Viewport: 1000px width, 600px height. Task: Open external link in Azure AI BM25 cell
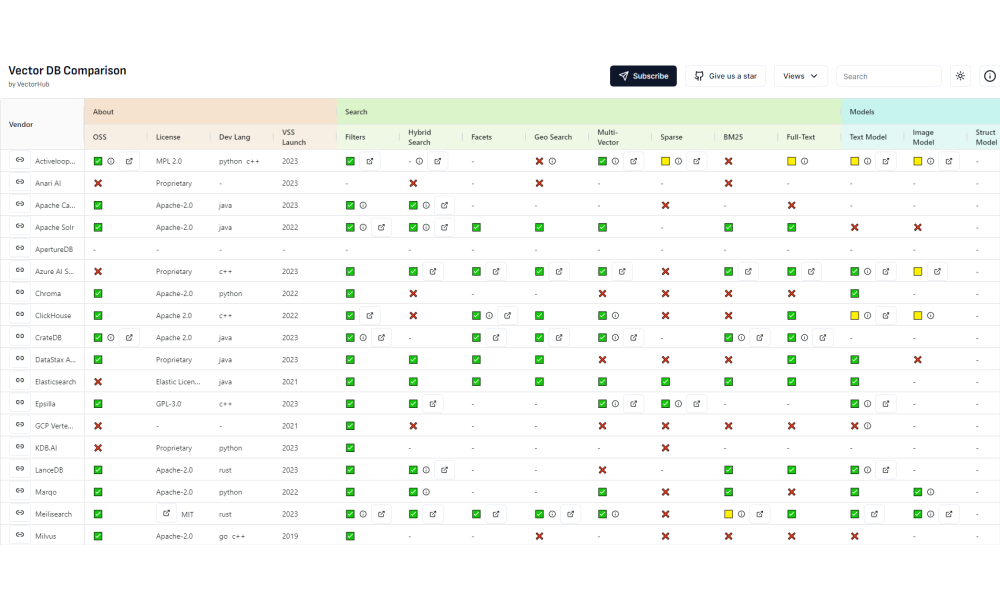point(748,272)
